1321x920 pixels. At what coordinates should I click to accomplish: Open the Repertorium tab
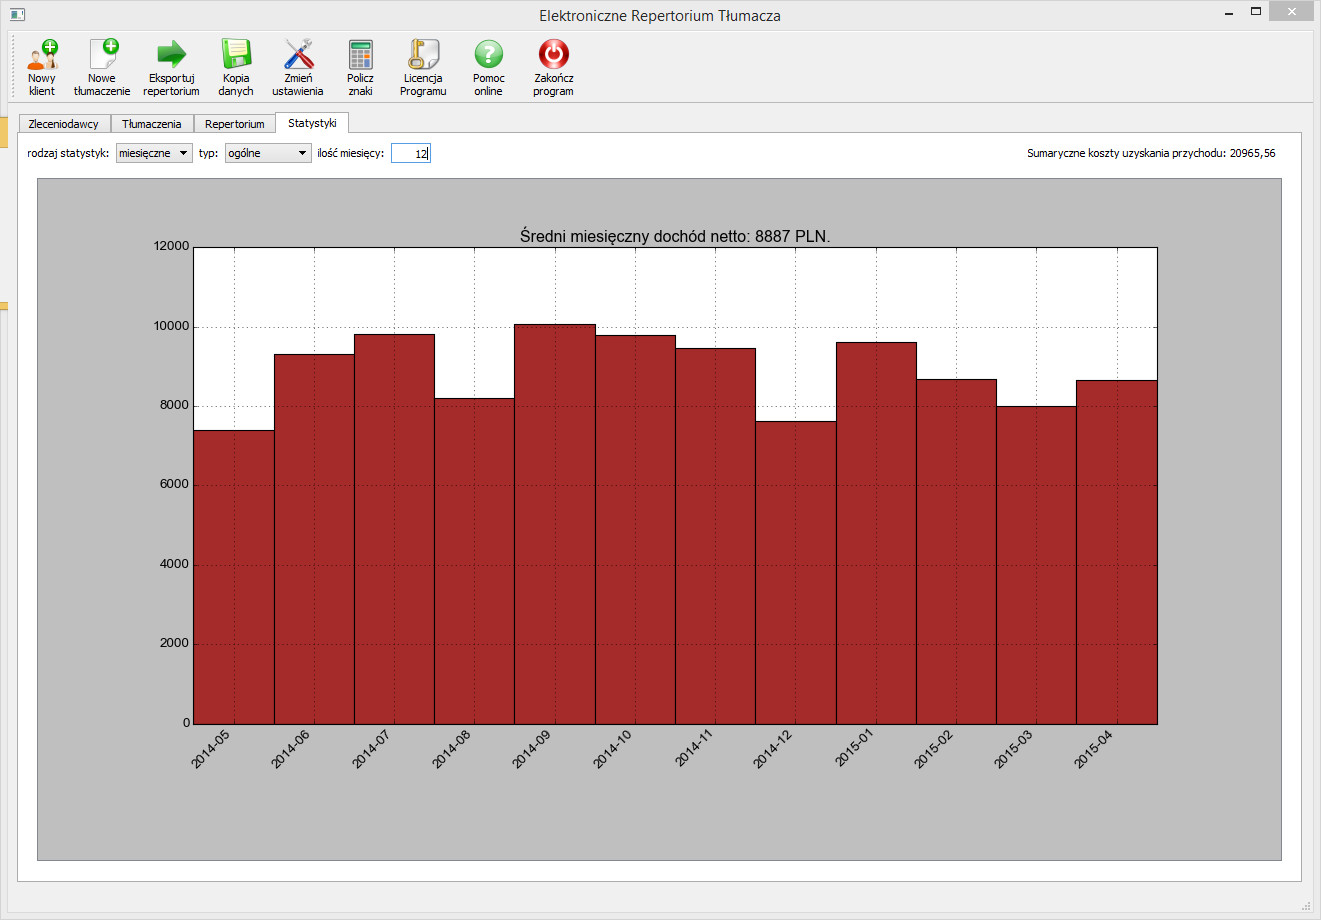tap(235, 124)
